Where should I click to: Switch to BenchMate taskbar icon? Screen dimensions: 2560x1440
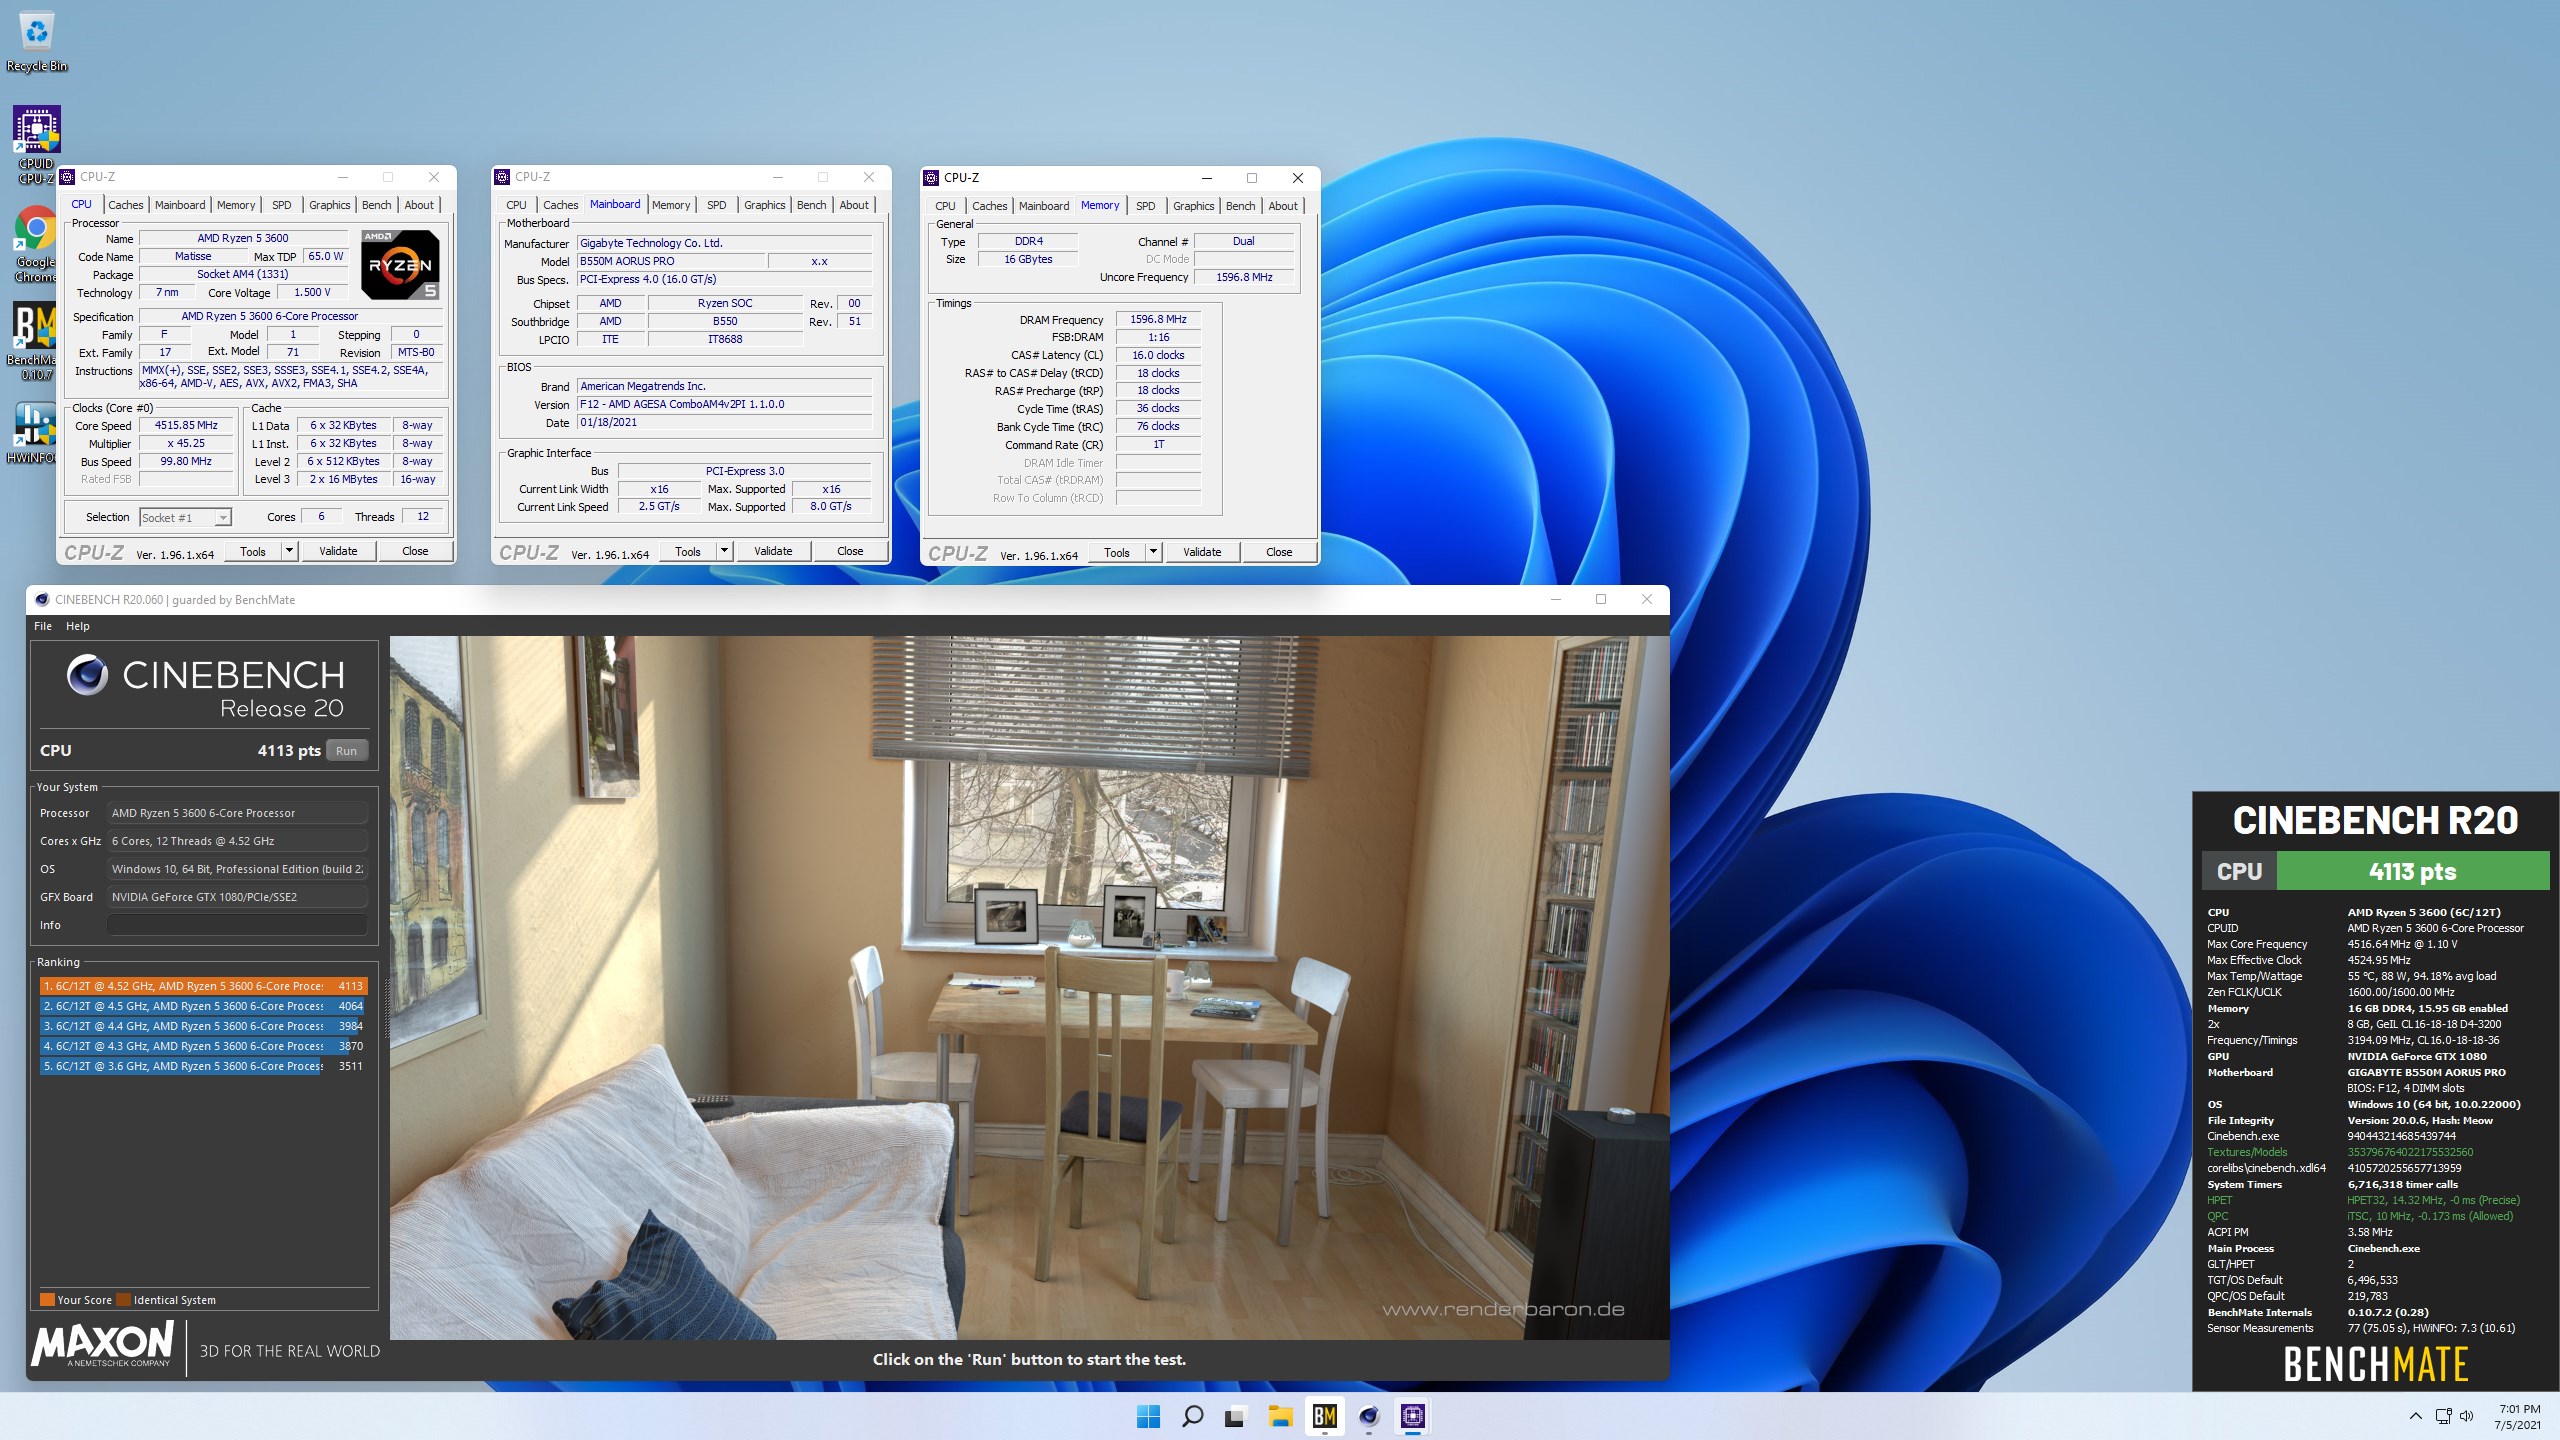(x=1325, y=1416)
